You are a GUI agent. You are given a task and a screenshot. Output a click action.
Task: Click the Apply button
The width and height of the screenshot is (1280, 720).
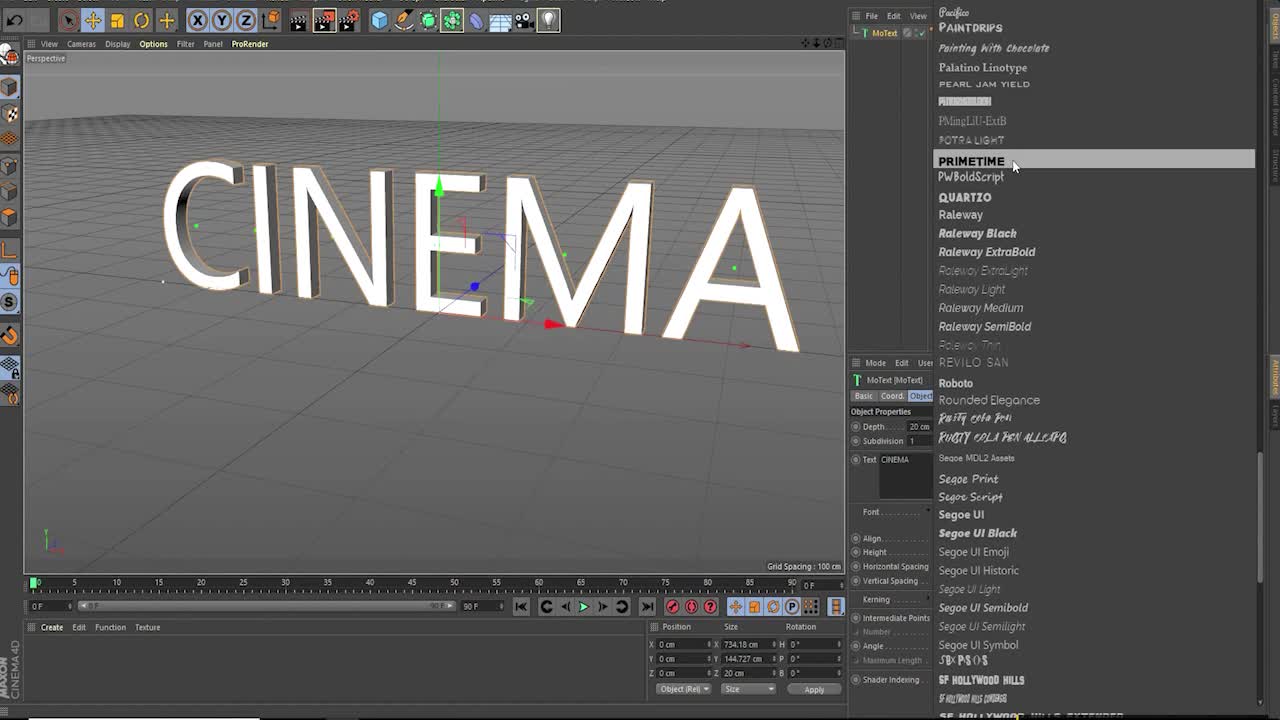coord(814,689)
